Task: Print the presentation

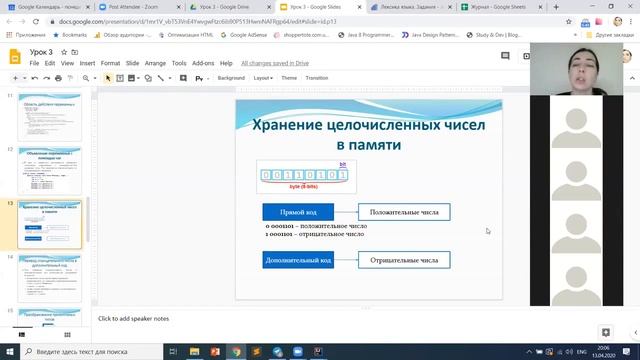Action: point(58,78)
